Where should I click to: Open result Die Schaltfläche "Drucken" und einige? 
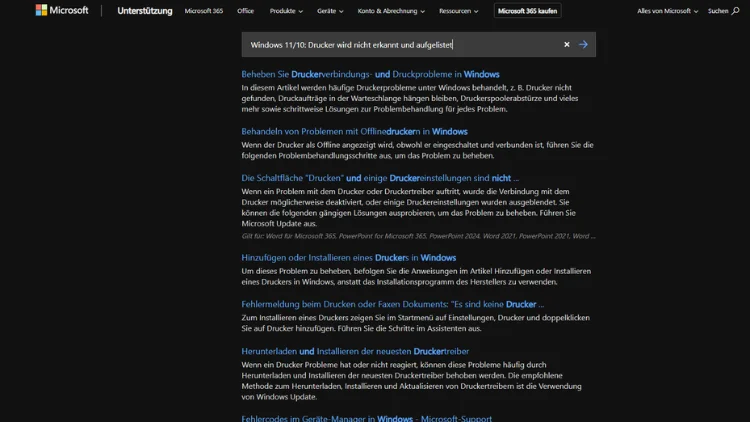(380, 178)
